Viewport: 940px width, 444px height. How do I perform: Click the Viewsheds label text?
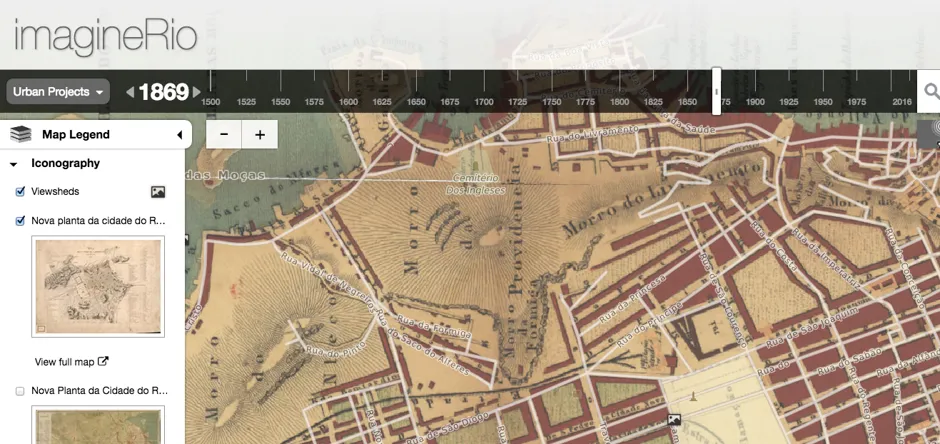tap(55, 192)
